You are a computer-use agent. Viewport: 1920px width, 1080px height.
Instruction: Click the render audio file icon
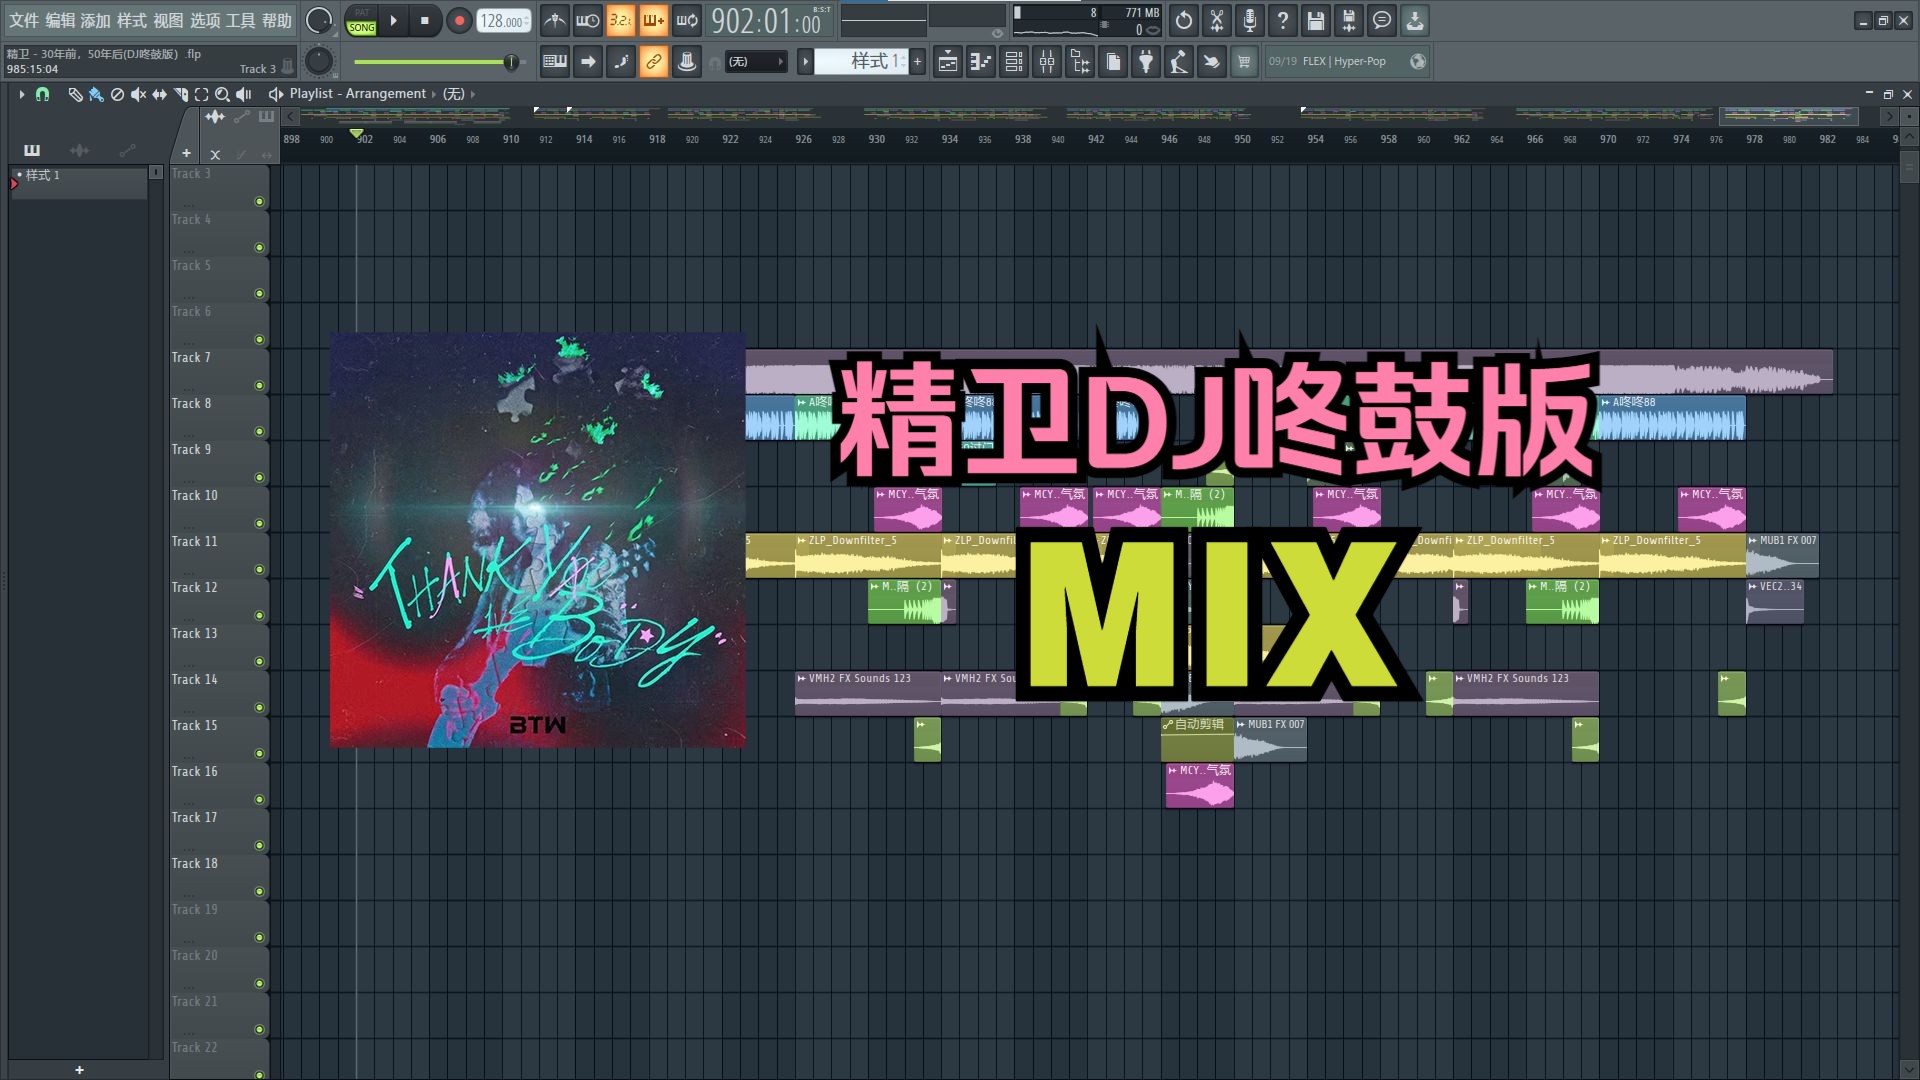(x=1349, y=20)
